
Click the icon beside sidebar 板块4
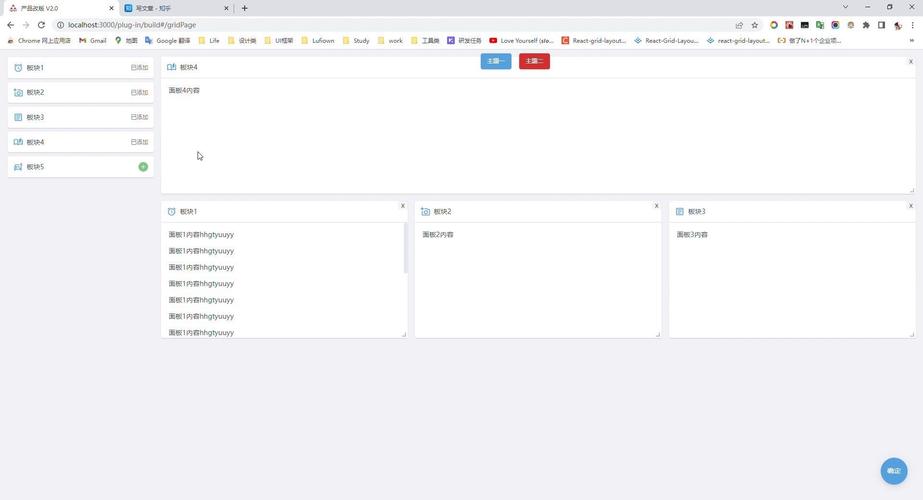pos(18,142)
